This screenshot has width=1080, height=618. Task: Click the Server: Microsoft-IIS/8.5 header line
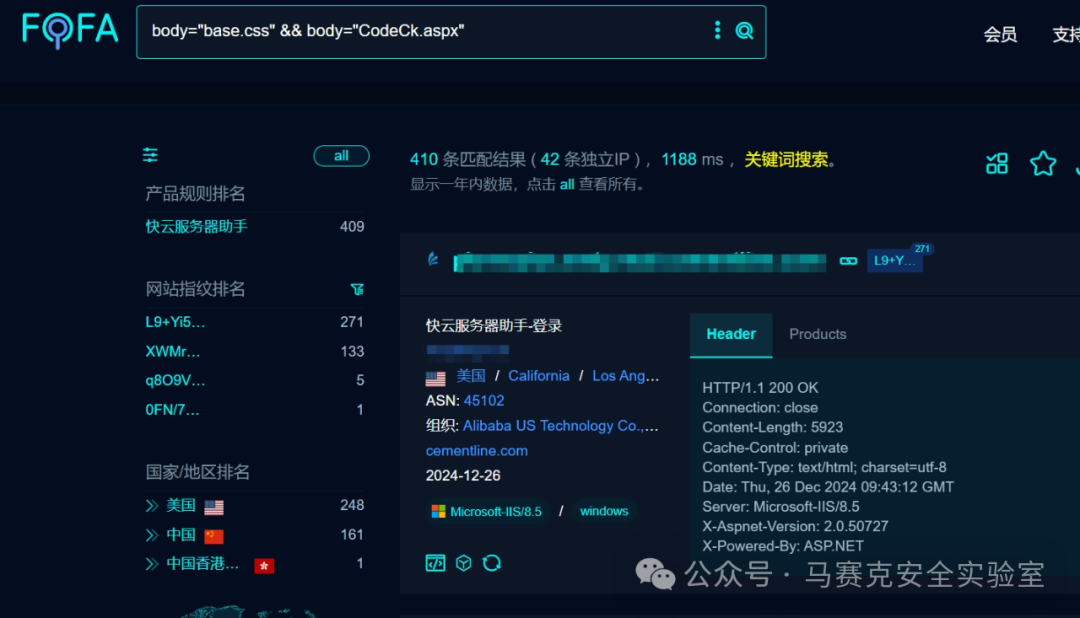[x=780, y=507]
